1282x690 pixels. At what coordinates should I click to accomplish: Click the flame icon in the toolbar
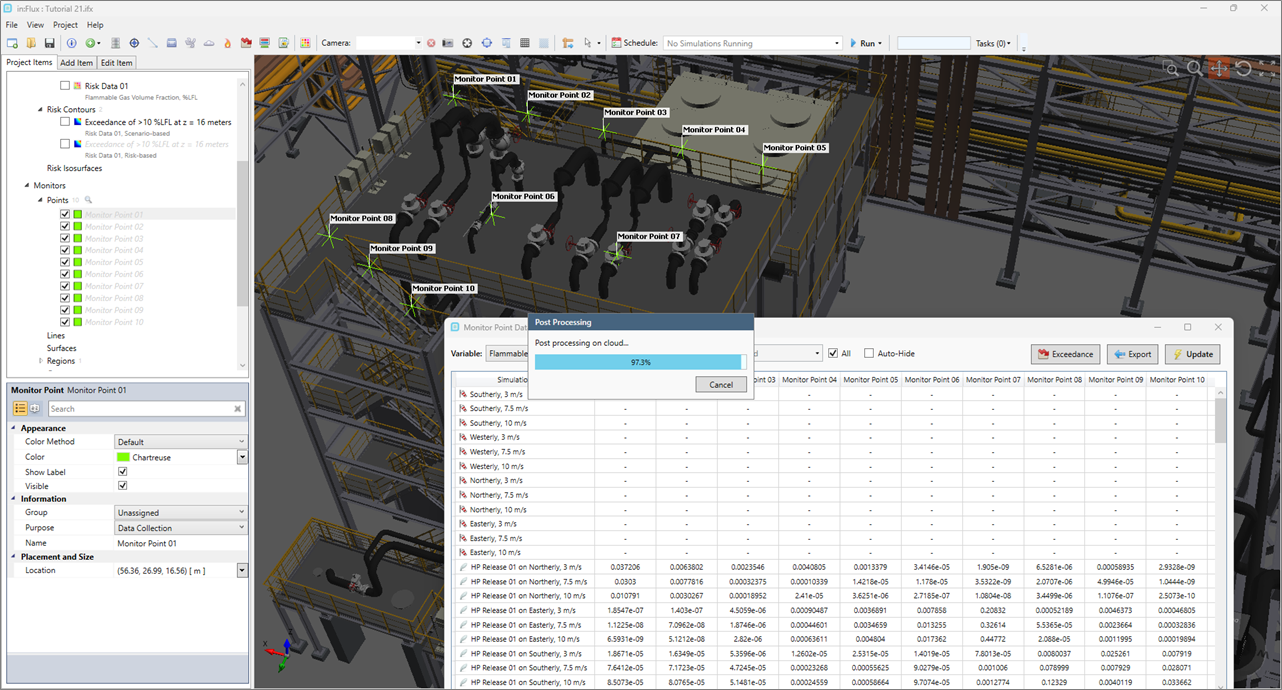click(227, 43)
